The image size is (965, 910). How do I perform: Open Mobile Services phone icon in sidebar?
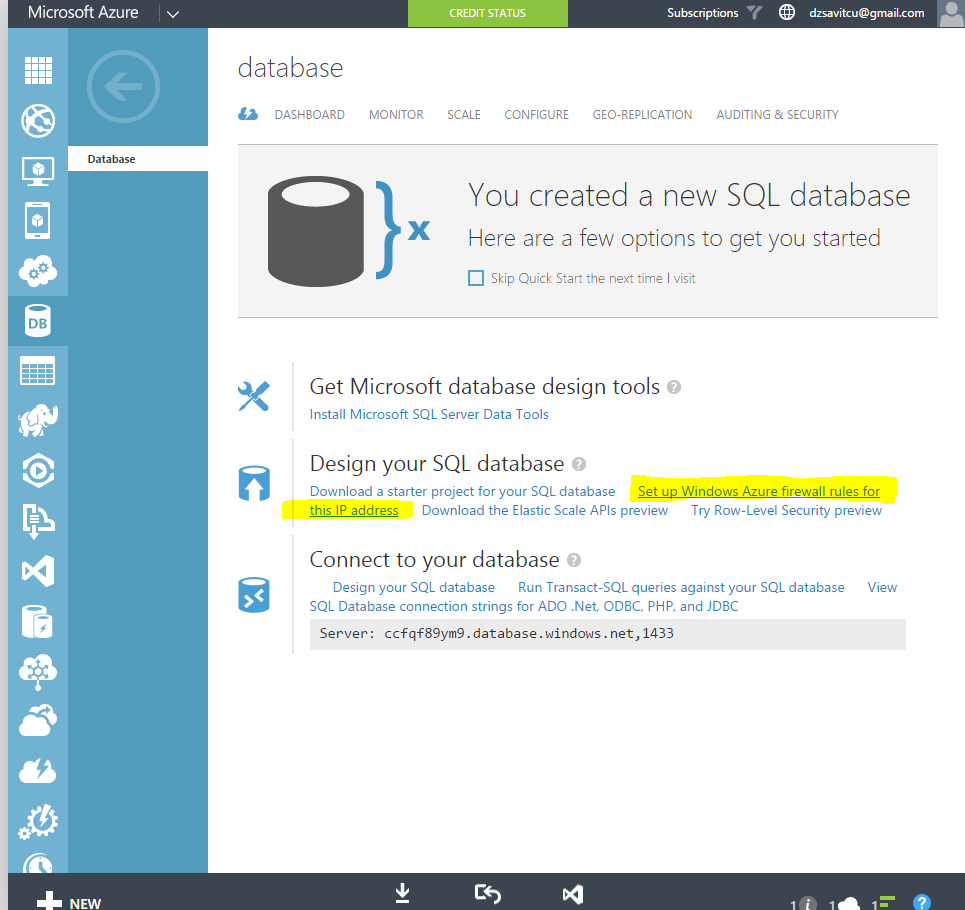[38, 220]
